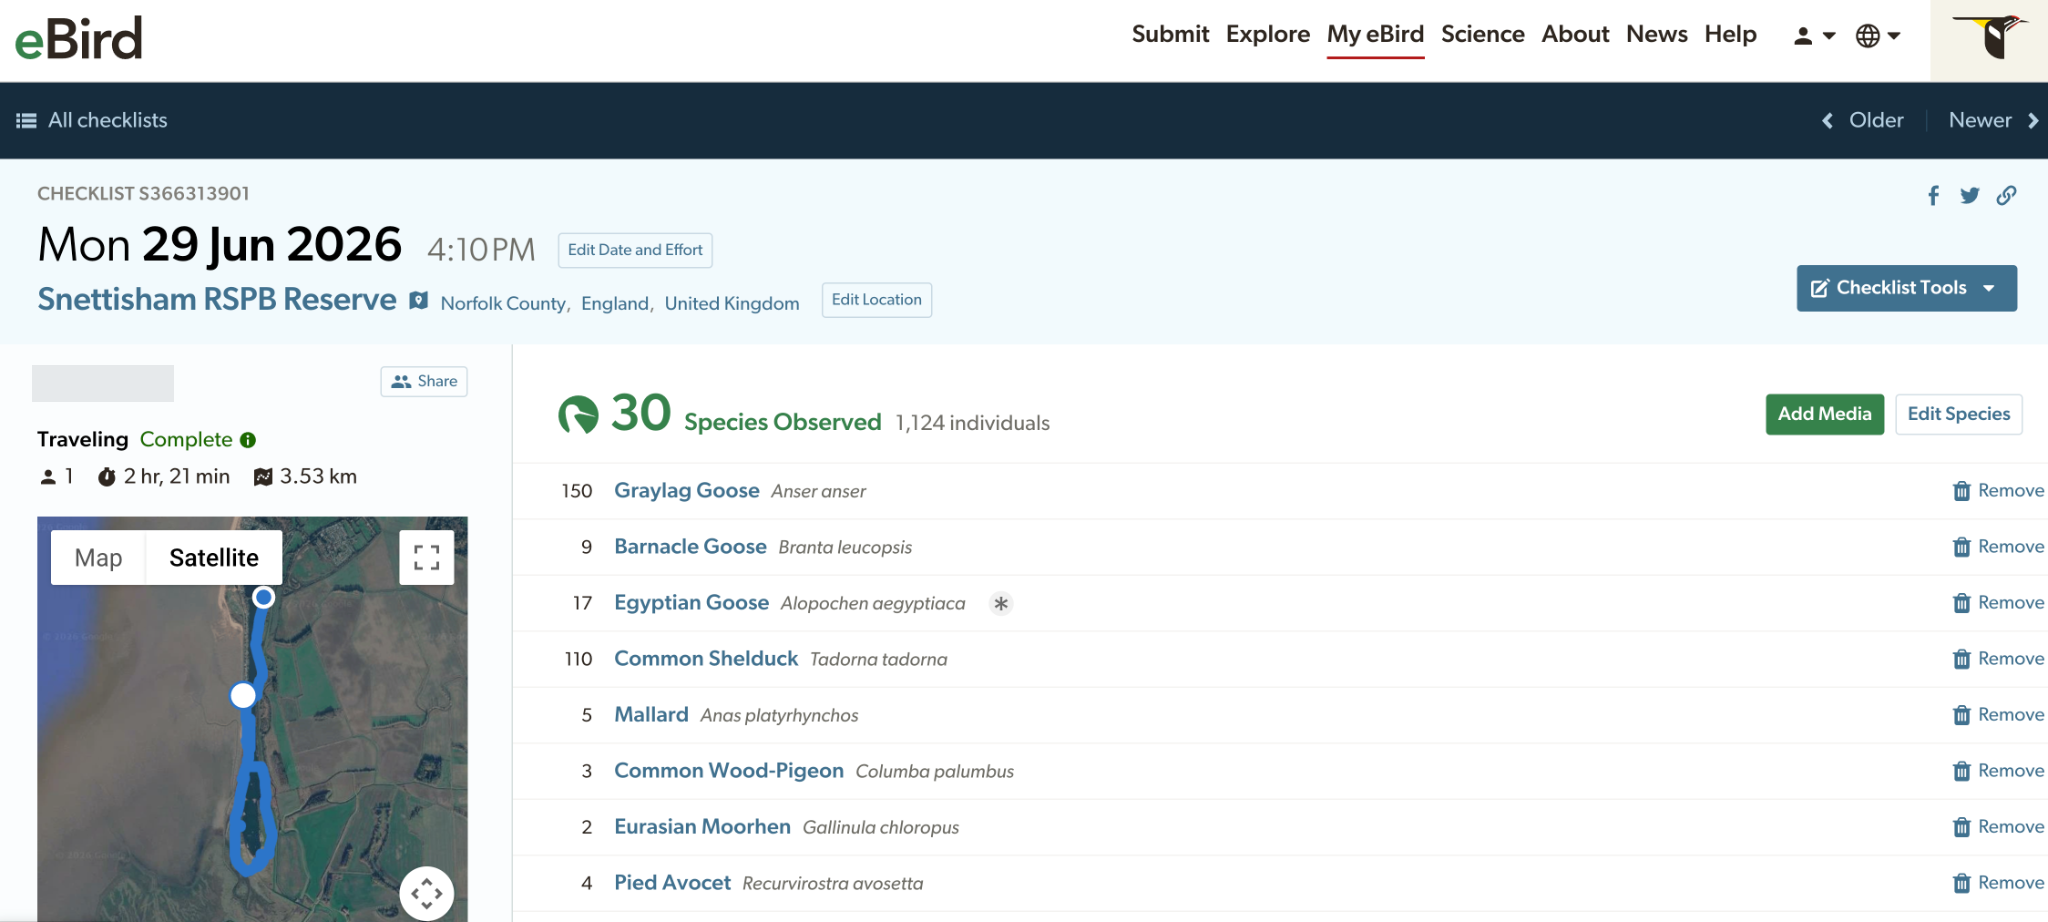Click the 2 hr, 21 min duration
The image size is (2048, 922).
177,477
